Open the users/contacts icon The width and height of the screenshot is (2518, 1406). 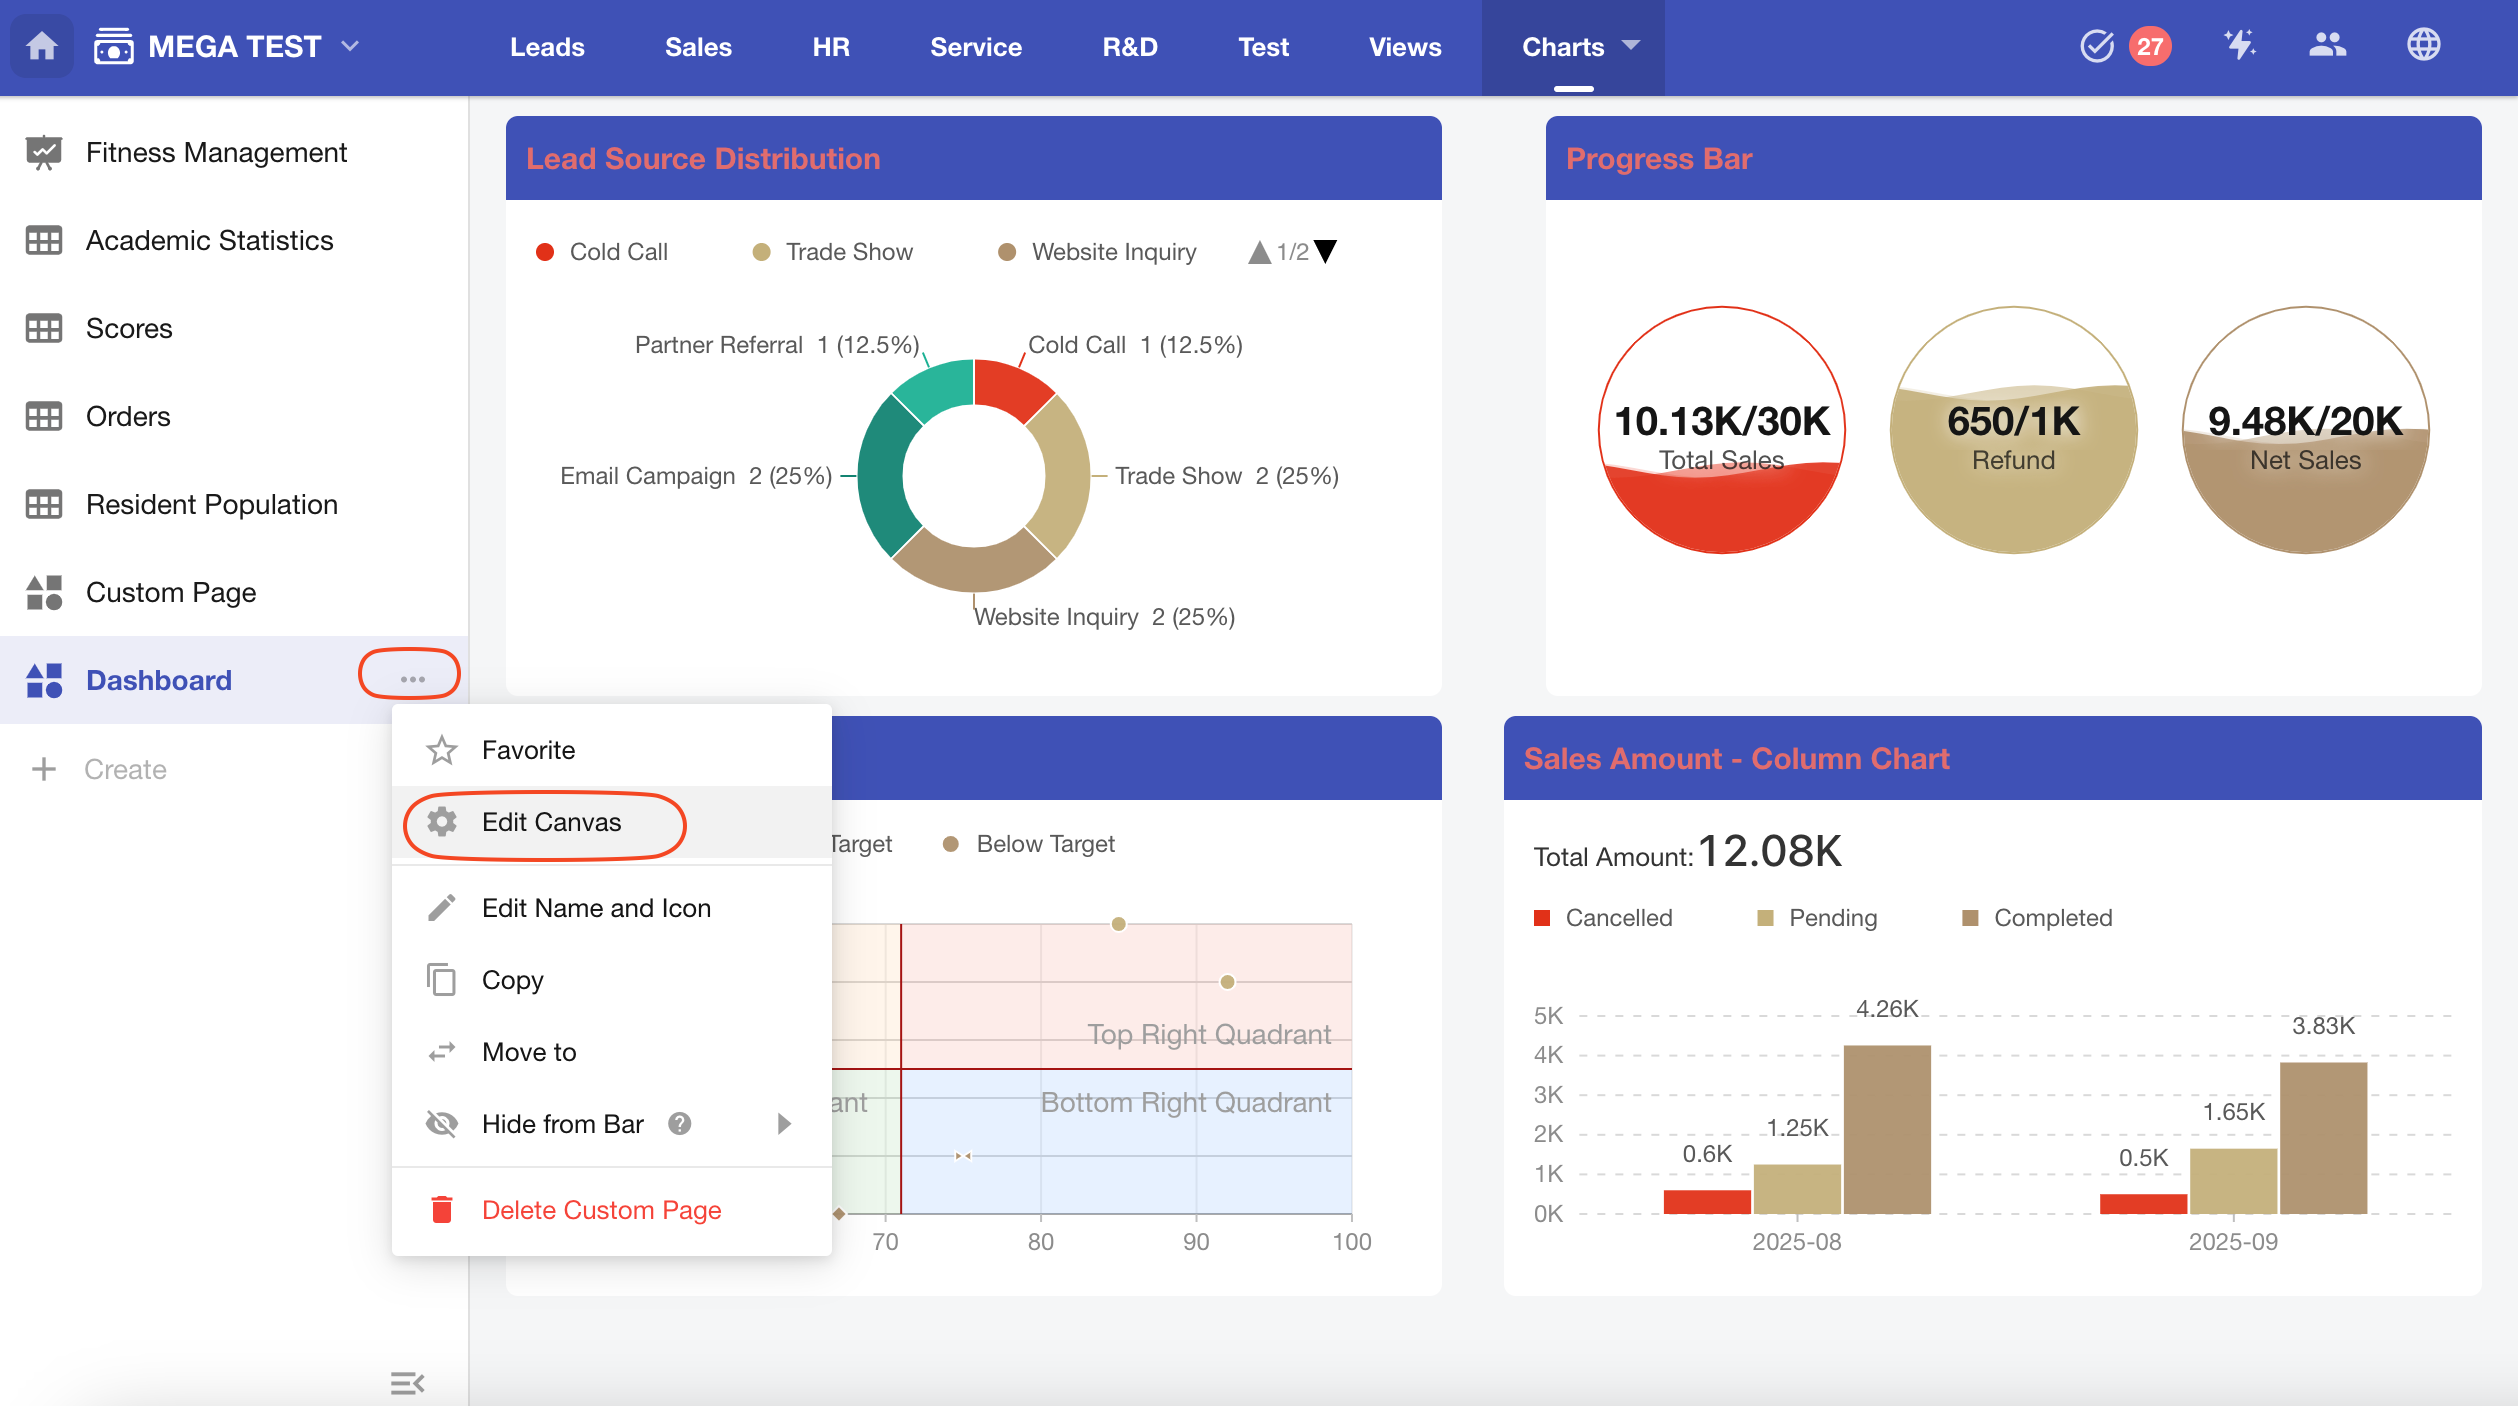coord(2327,45)
